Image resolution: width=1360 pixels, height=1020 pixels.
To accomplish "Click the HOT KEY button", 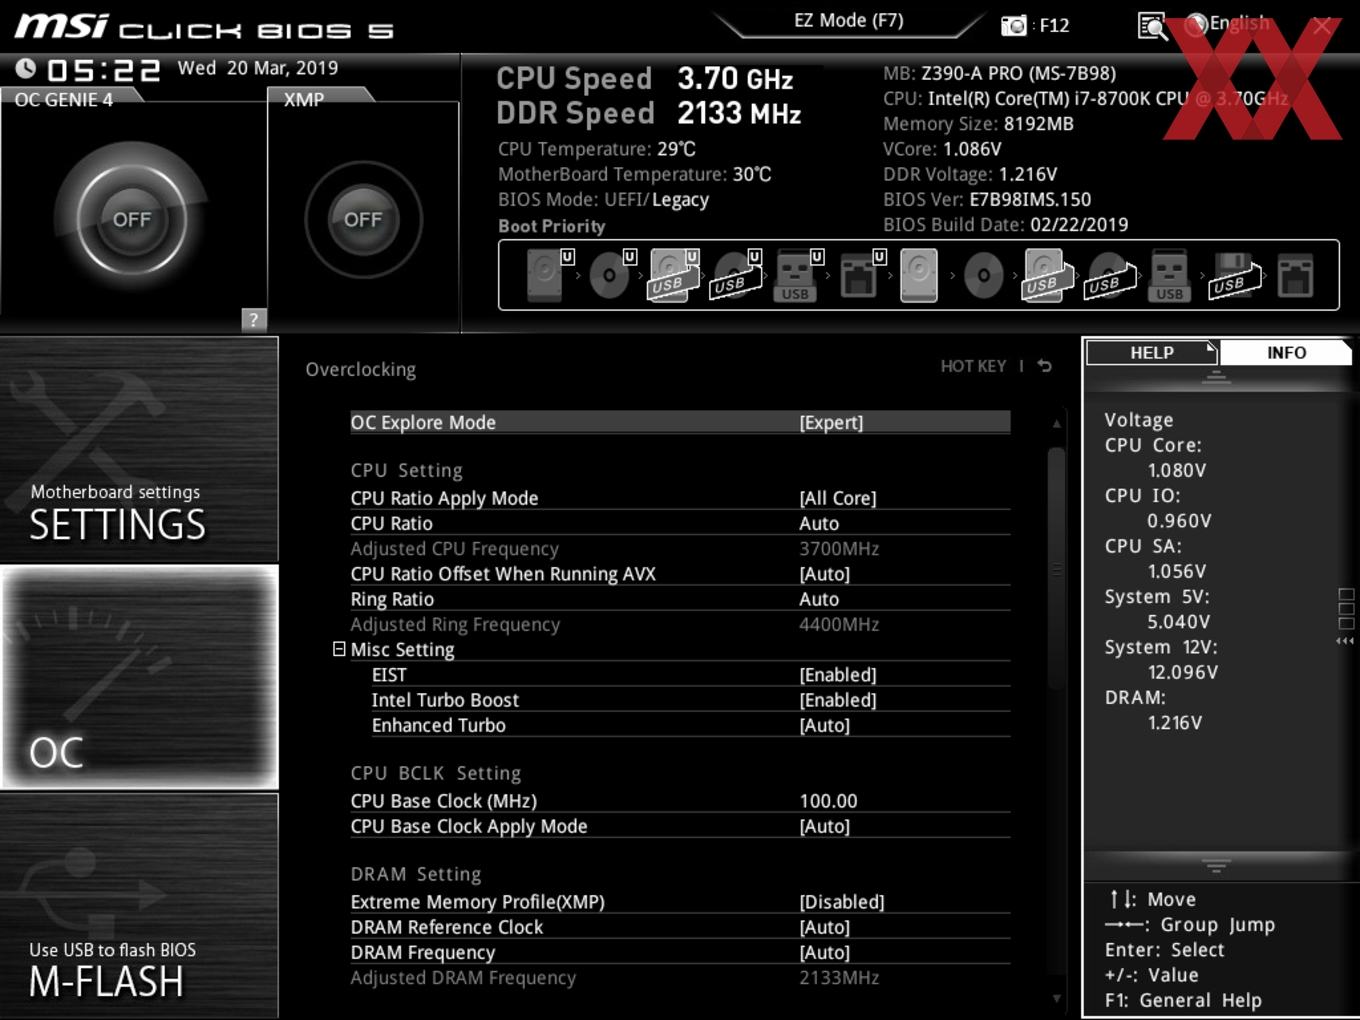I will (x=973, y=366).
